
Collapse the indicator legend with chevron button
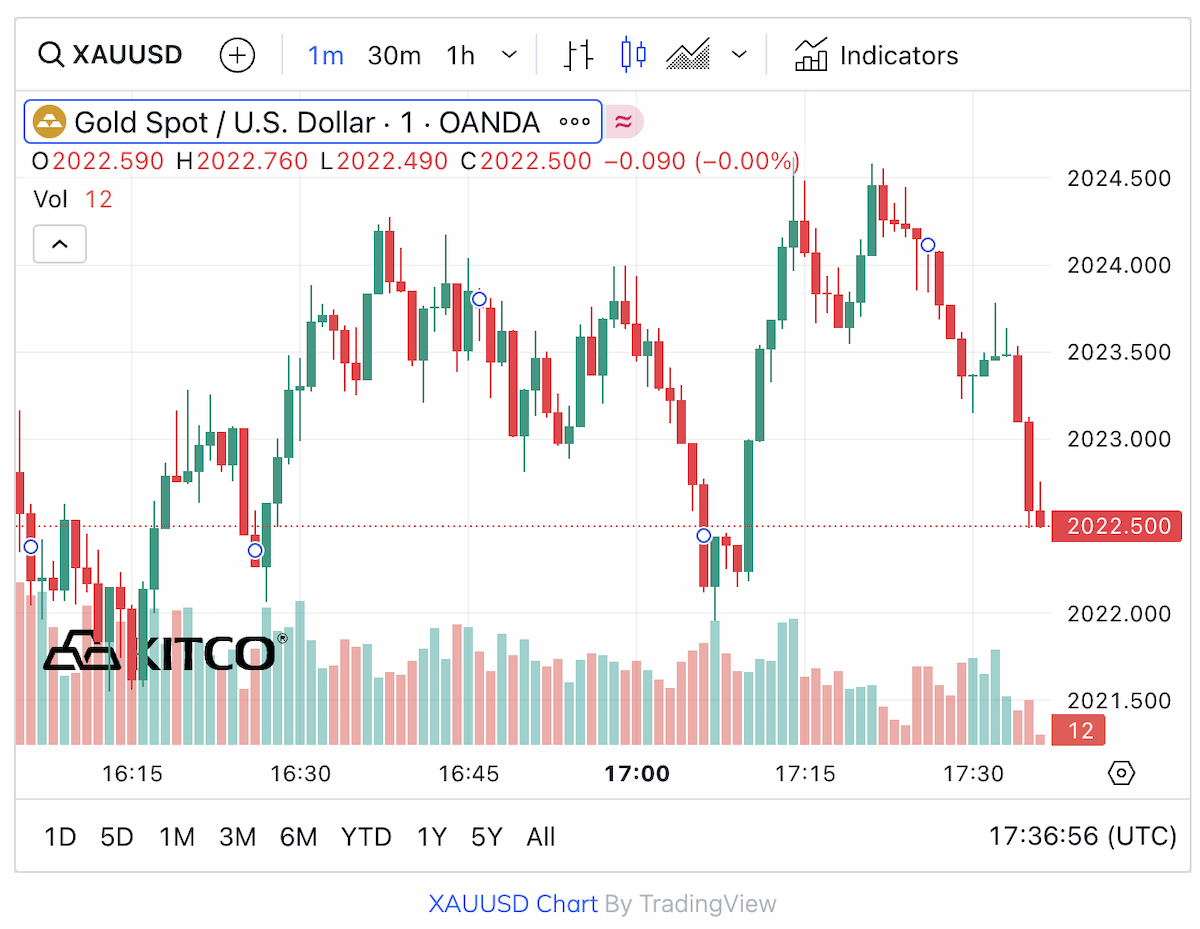coord(60,244)
